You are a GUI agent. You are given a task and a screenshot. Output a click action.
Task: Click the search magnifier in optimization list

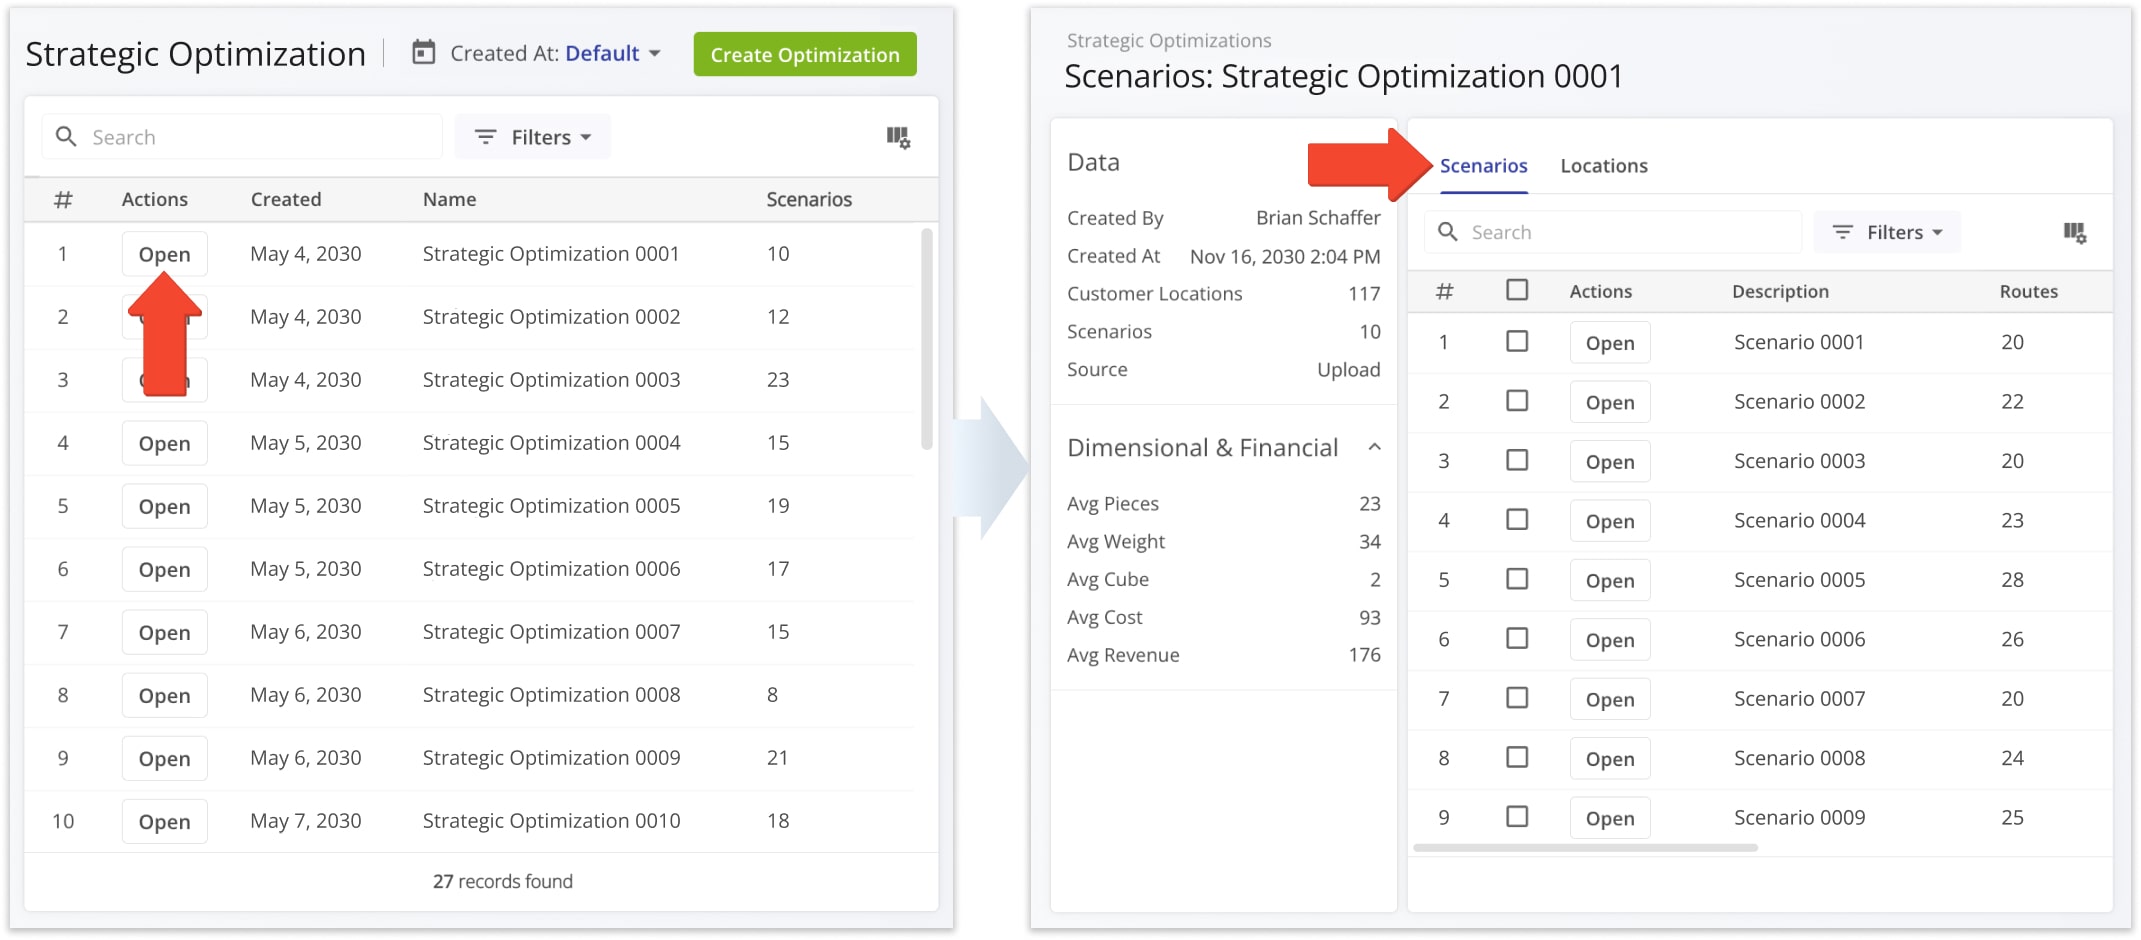[66, 137]
